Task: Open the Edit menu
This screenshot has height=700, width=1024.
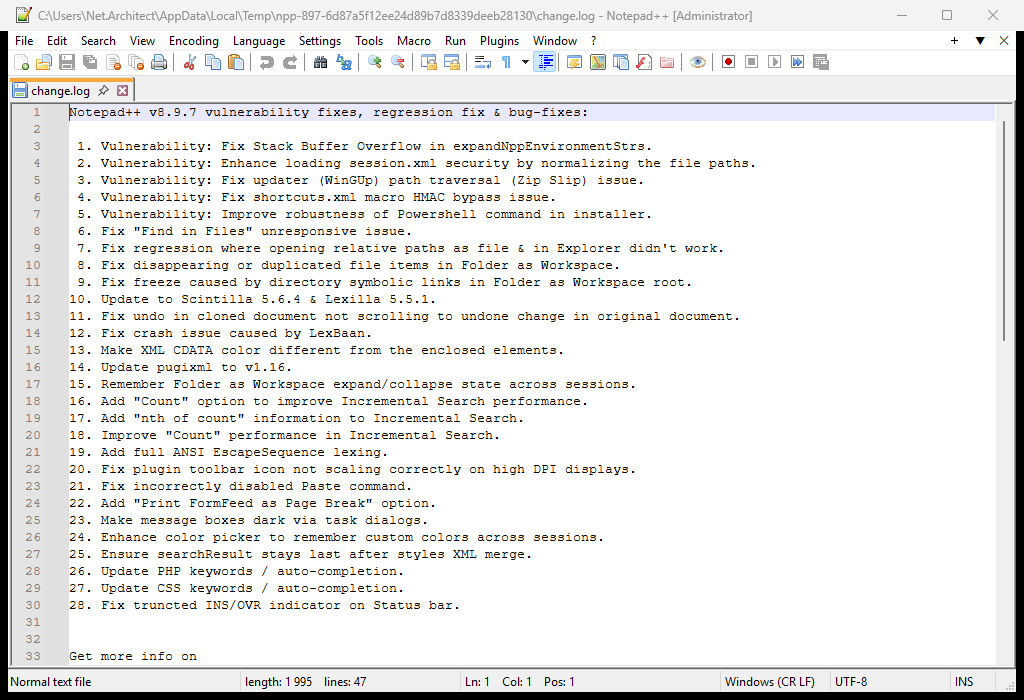Action: tap(57, 40)
